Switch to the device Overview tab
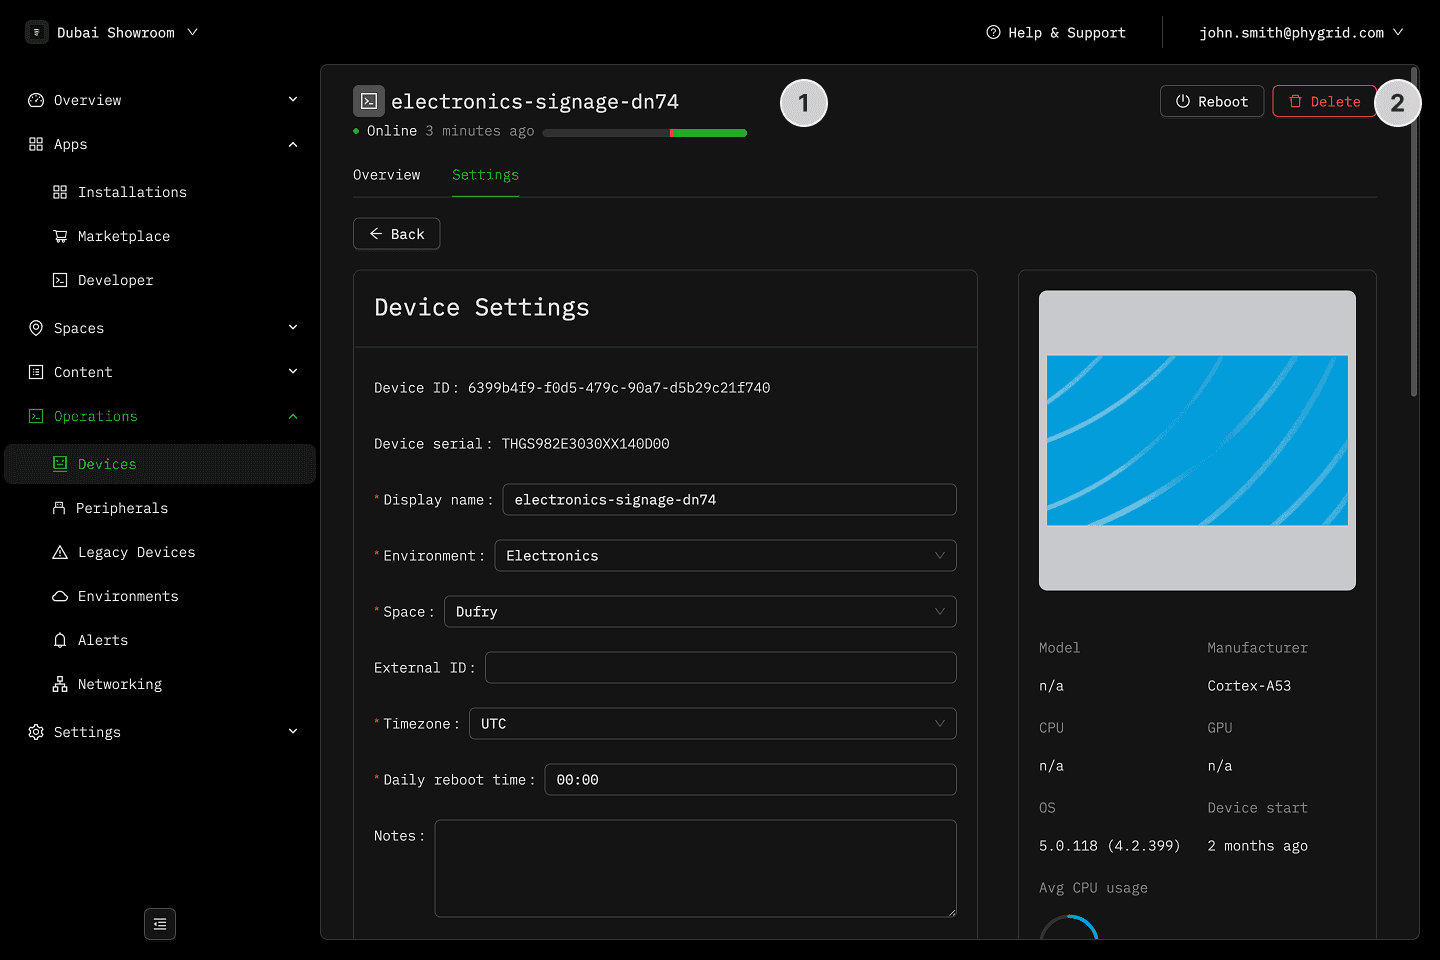This screenshot has width=1440, height=960. click(x=387, y=175)
